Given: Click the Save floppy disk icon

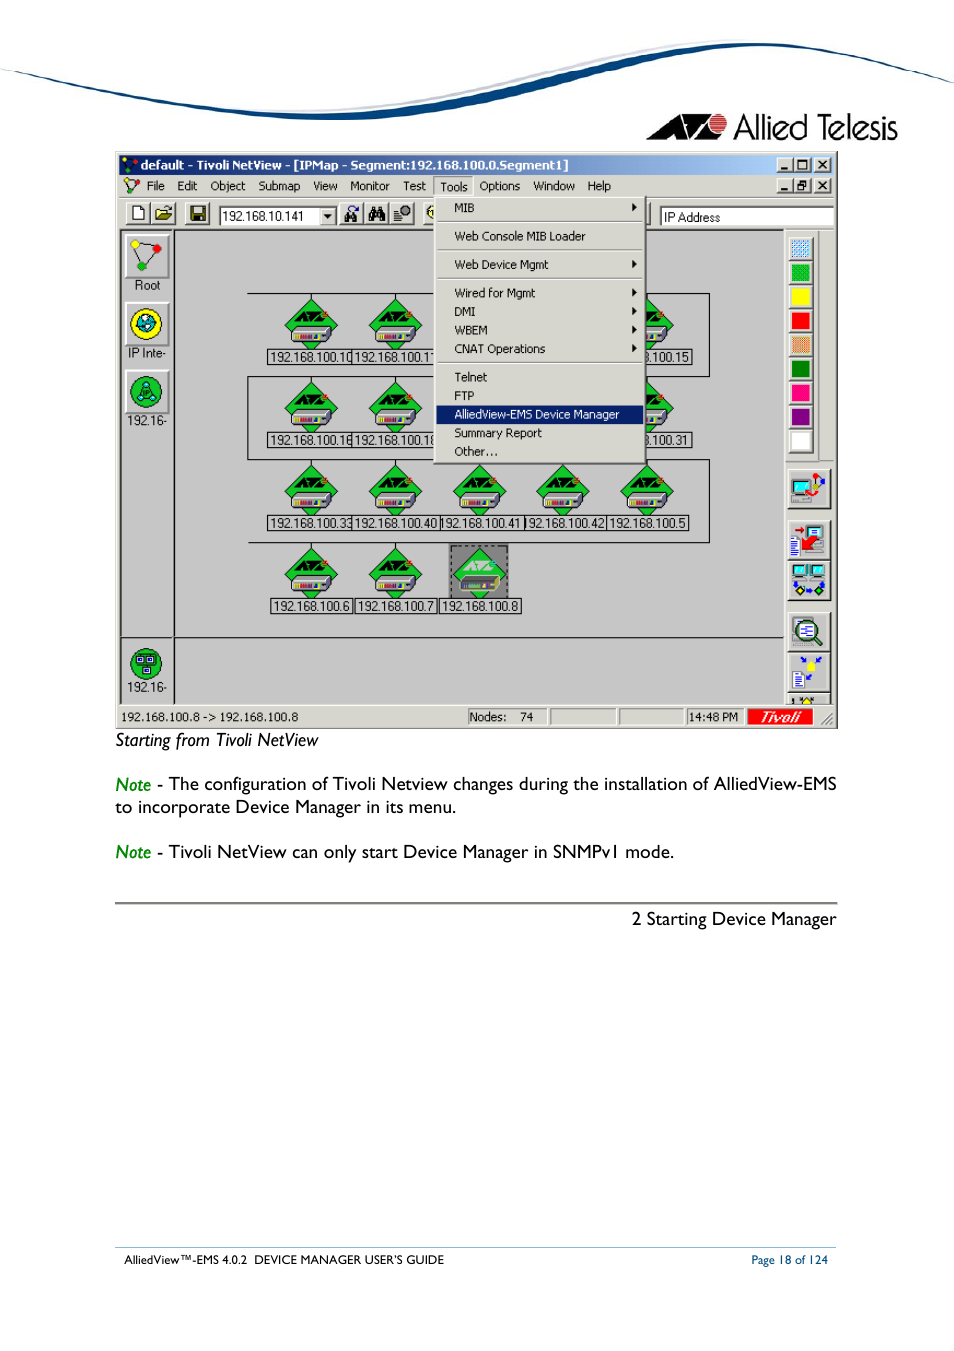Looking at the screenshot, I should 197,213.
